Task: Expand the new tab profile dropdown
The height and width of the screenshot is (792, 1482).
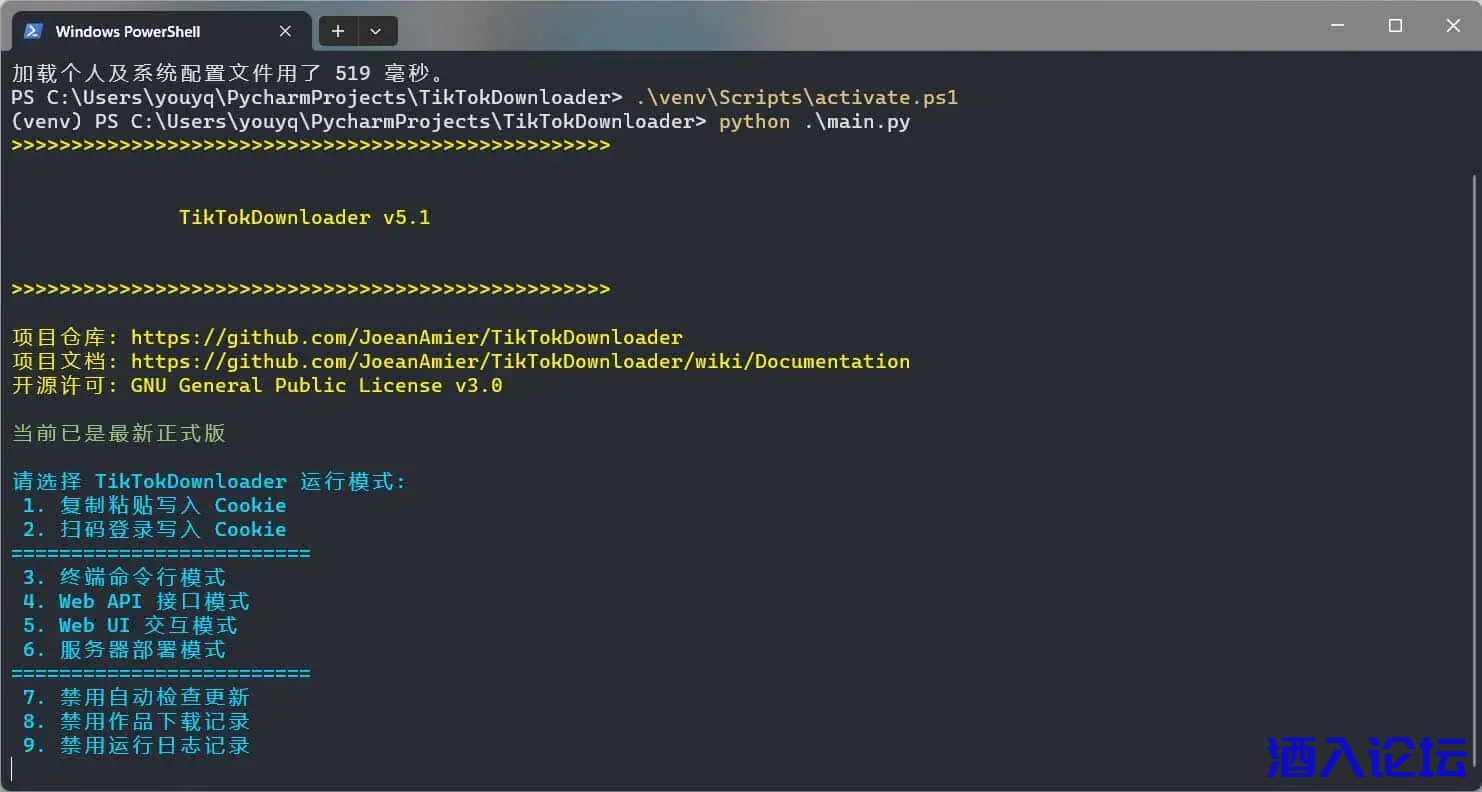Action: (376, 31)
